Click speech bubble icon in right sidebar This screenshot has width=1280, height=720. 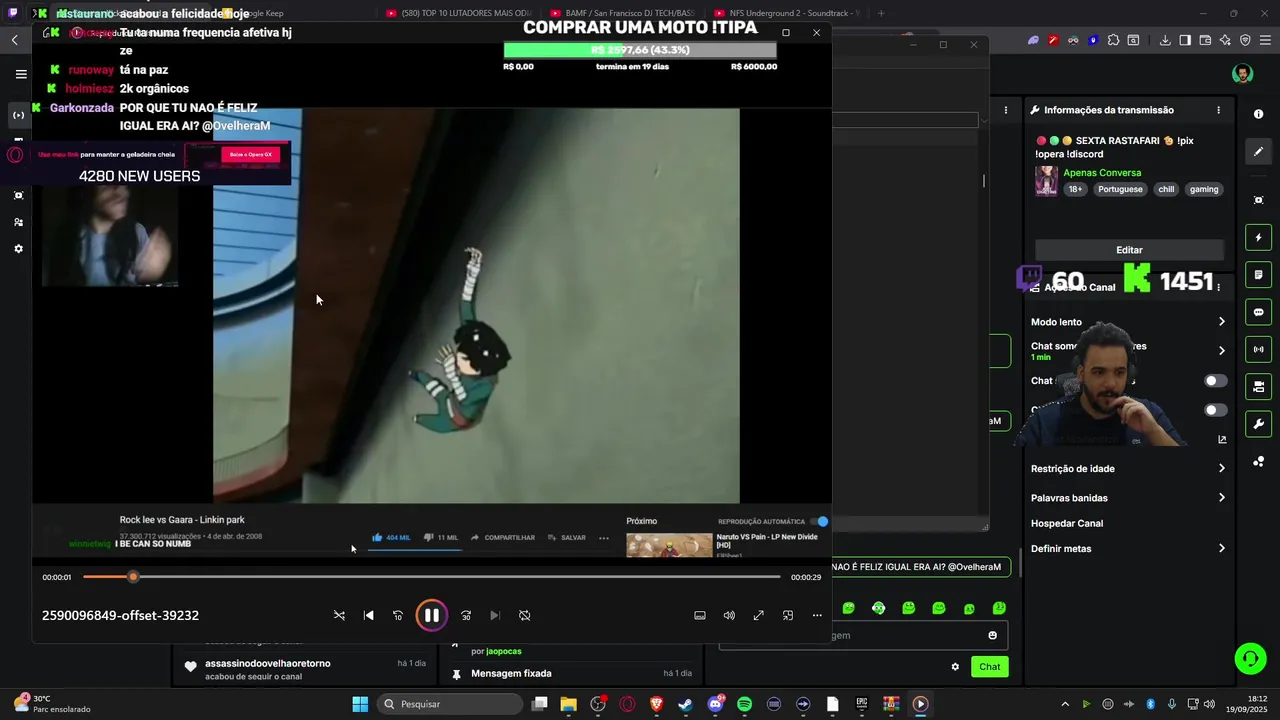(x=1258, y=312)
